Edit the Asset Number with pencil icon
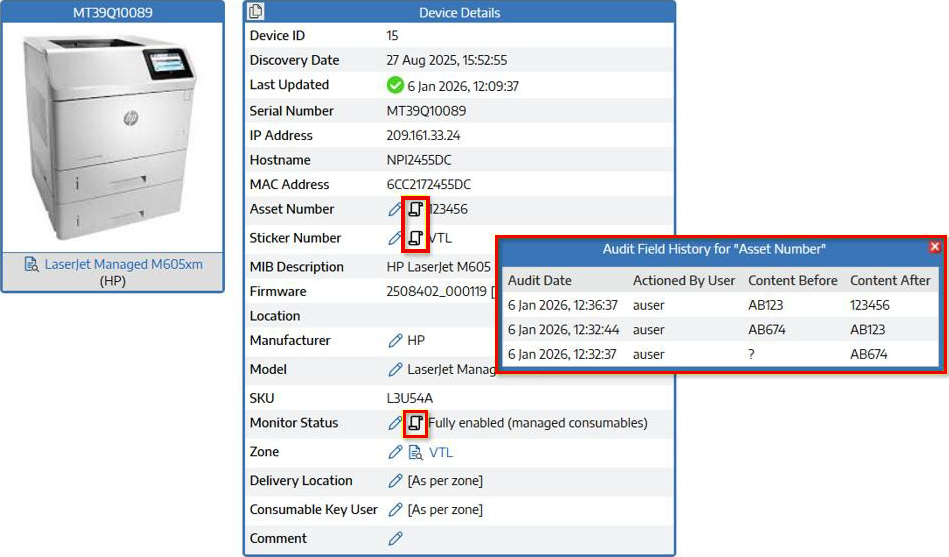Screen dimensions: 949x557 pos(395,209)
